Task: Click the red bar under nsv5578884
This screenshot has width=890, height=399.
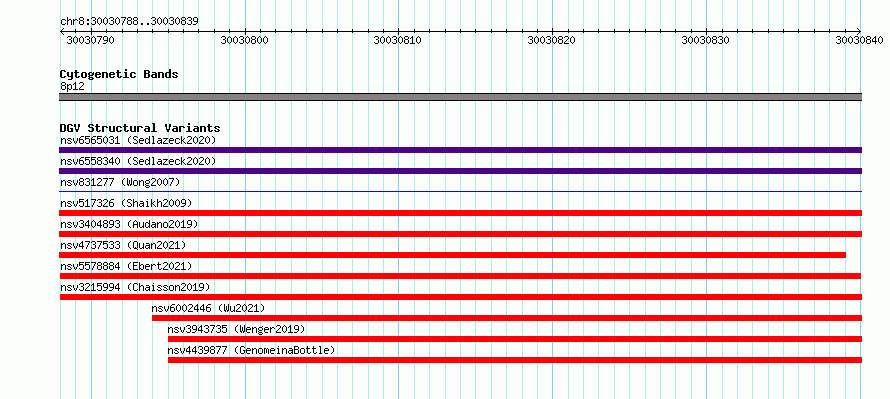Action: 460,276
